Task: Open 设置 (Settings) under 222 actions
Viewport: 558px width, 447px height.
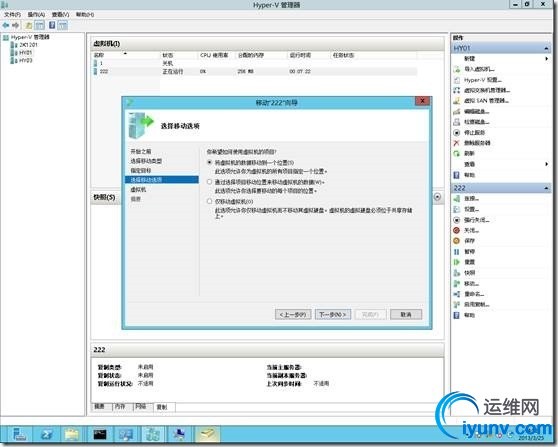Action: click(471, 209)
